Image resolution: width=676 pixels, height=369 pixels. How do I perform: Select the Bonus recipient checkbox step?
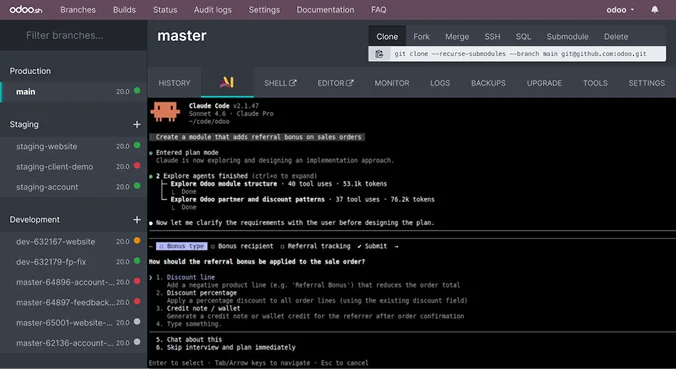[242, 246]
